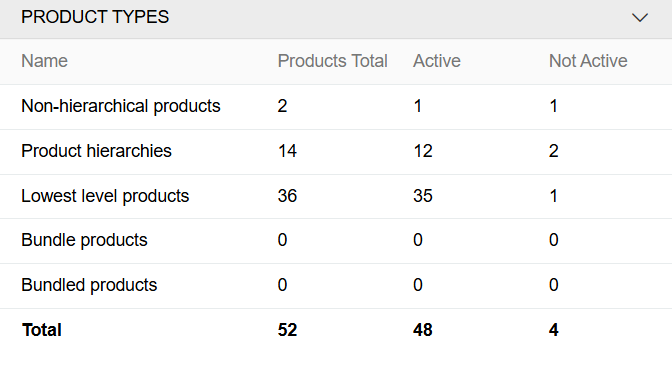Click the grand total value 52
The height and width of the screenshot is (390, 672).
[x=287, y=330]
